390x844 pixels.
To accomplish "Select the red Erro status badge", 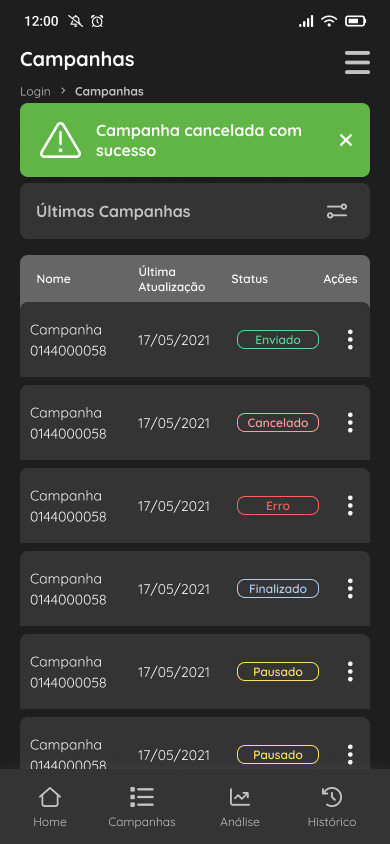I will [278, 505].
